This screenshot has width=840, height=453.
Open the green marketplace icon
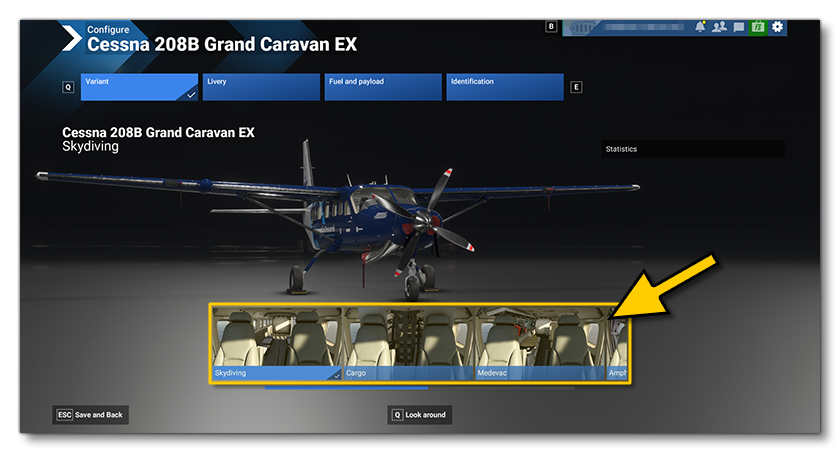758,27
